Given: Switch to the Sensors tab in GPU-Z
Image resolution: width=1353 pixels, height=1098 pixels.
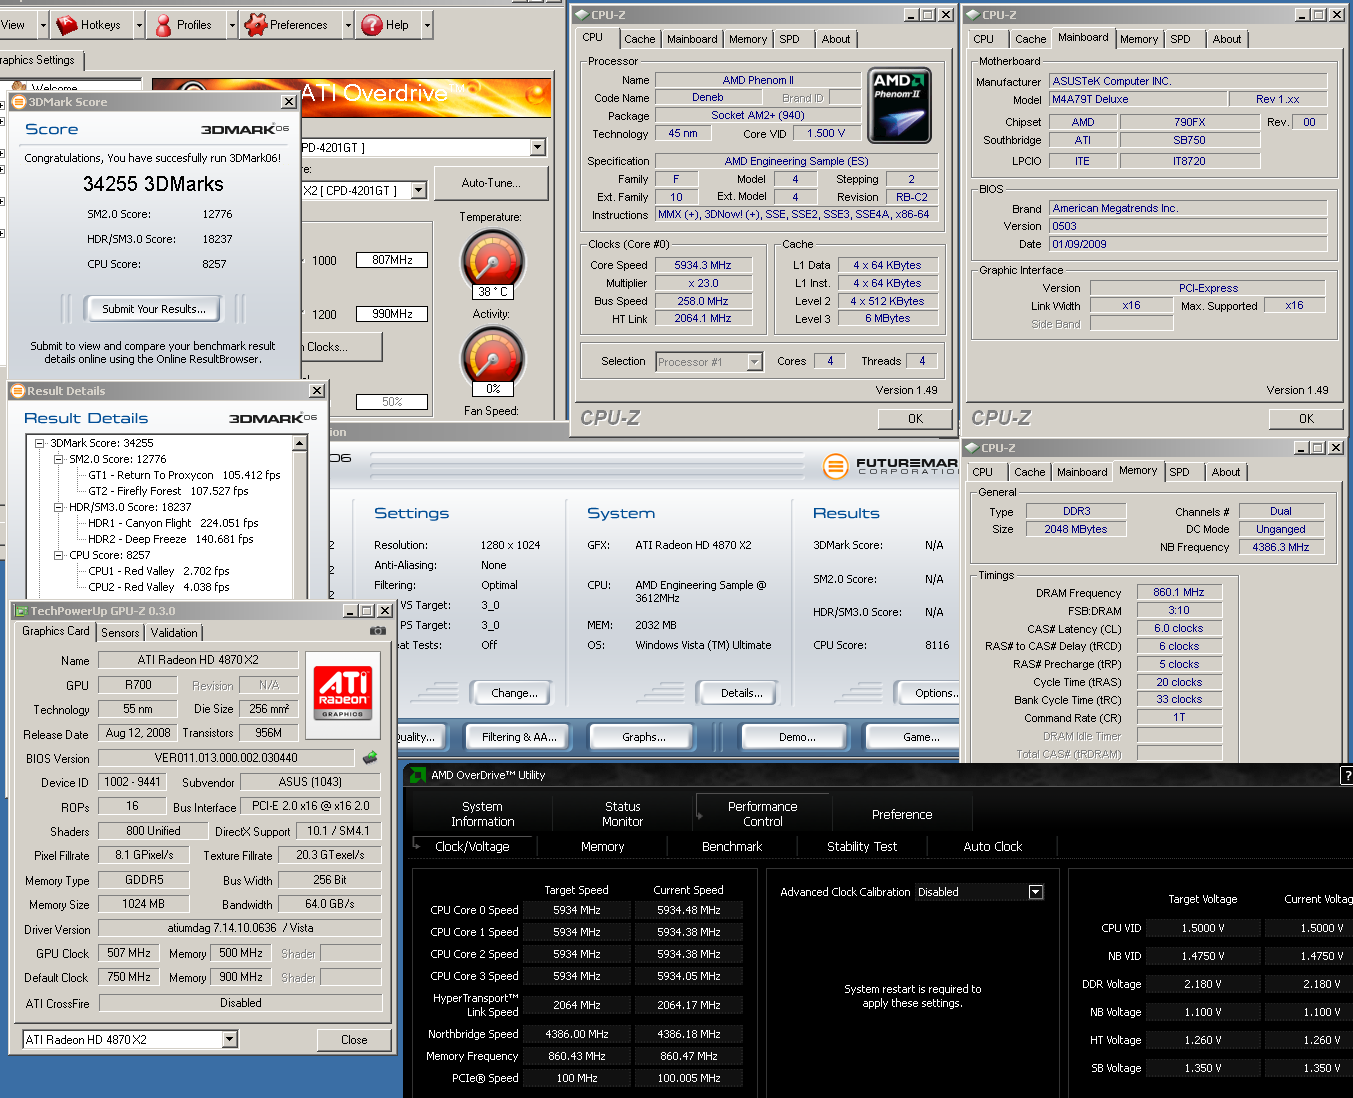Looking at the screenshot, I should [x=120, y=633].
